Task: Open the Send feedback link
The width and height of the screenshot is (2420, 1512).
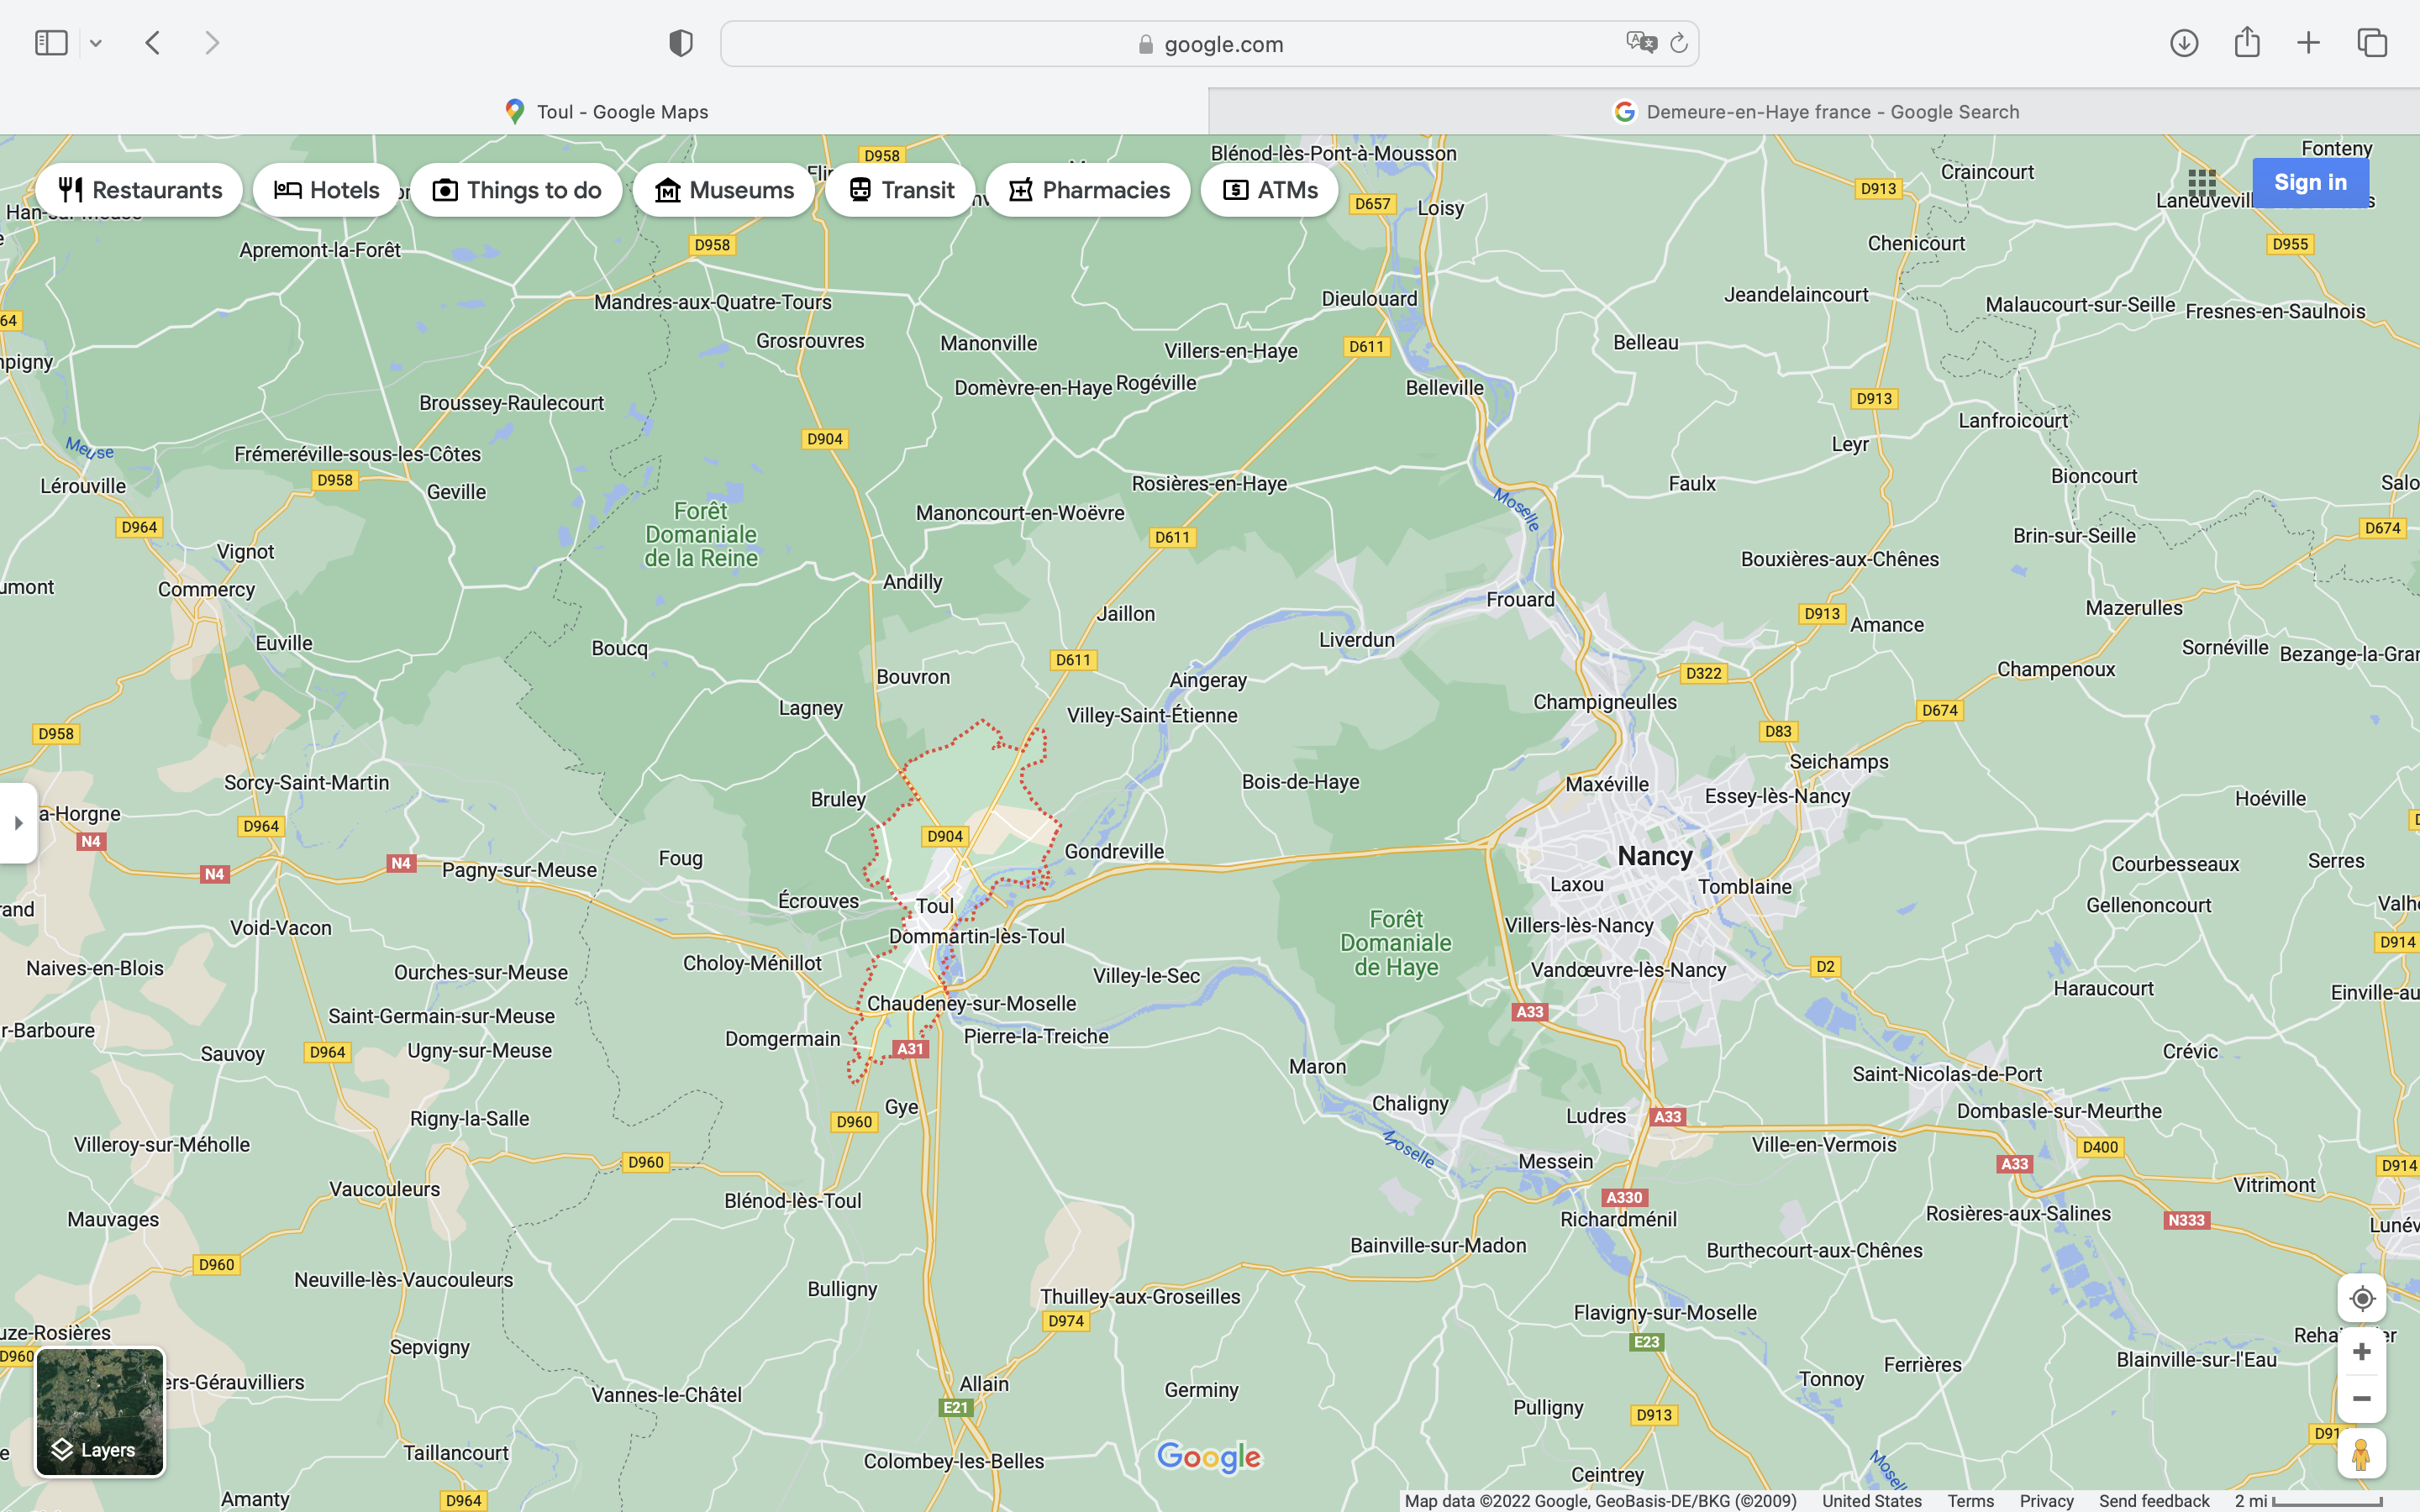Action: pyautogui.click(x=2153, y=1501)
